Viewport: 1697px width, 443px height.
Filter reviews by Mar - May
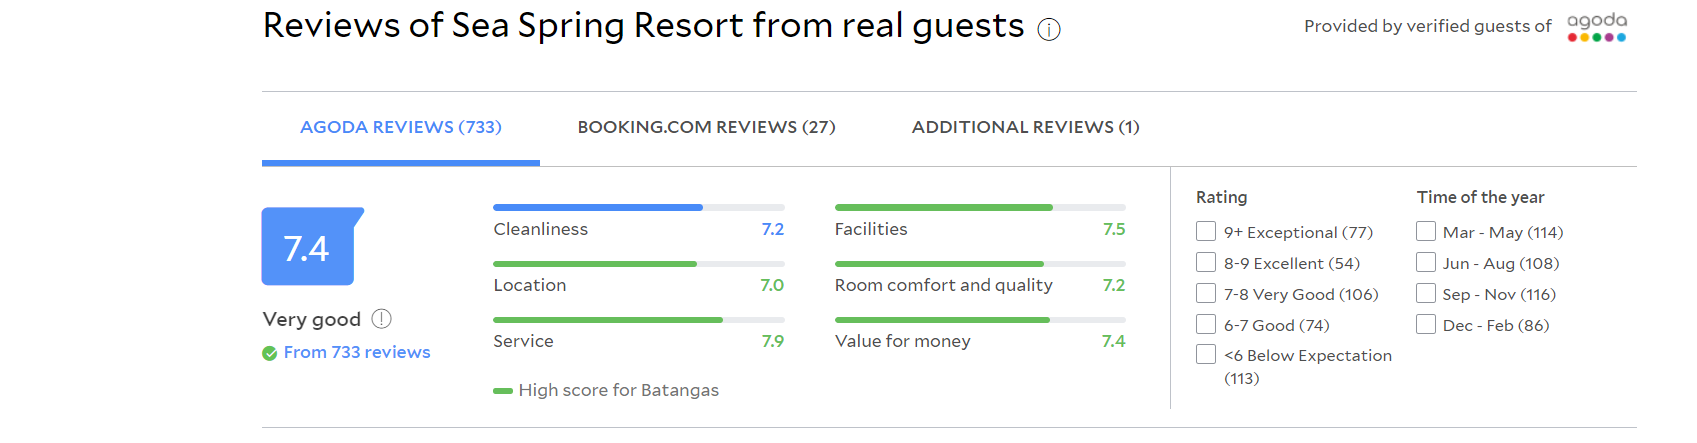[1426, 232]
